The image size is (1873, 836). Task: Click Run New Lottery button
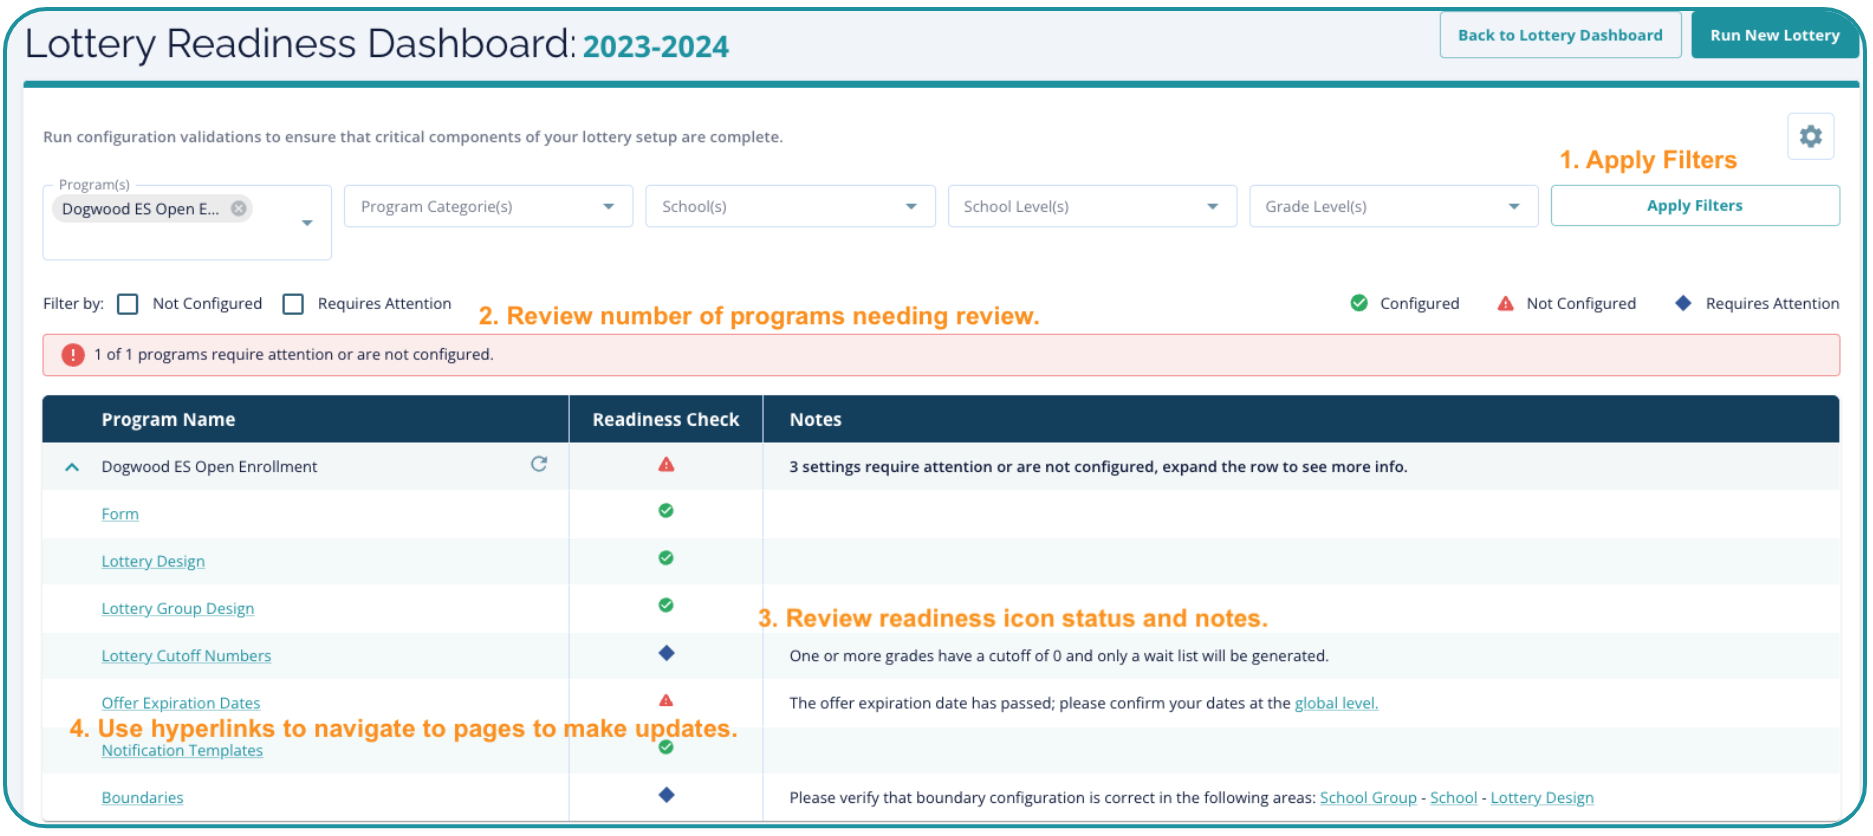coord(1774,36)
